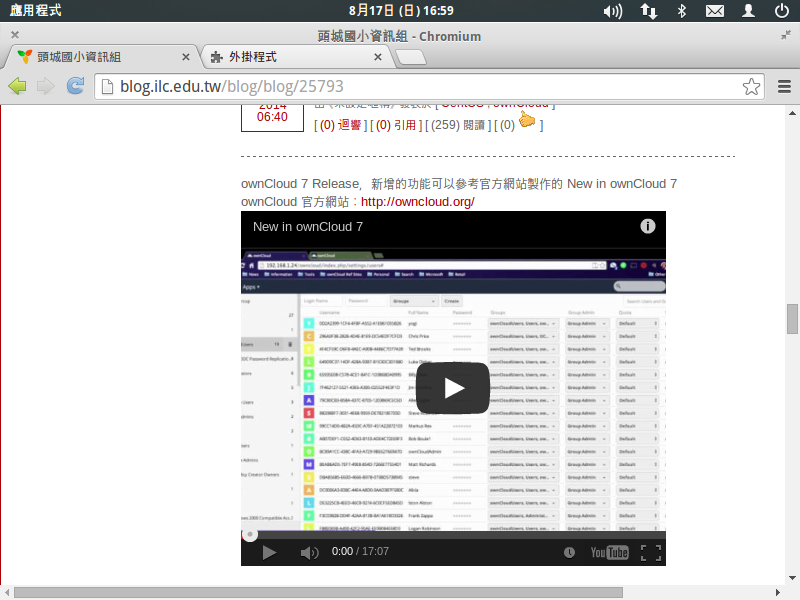Image resolution: width=800 pixels, height=600 pixels.
Task: Open the http://owncloud.org/ link
Action: (x=417, y=202)
